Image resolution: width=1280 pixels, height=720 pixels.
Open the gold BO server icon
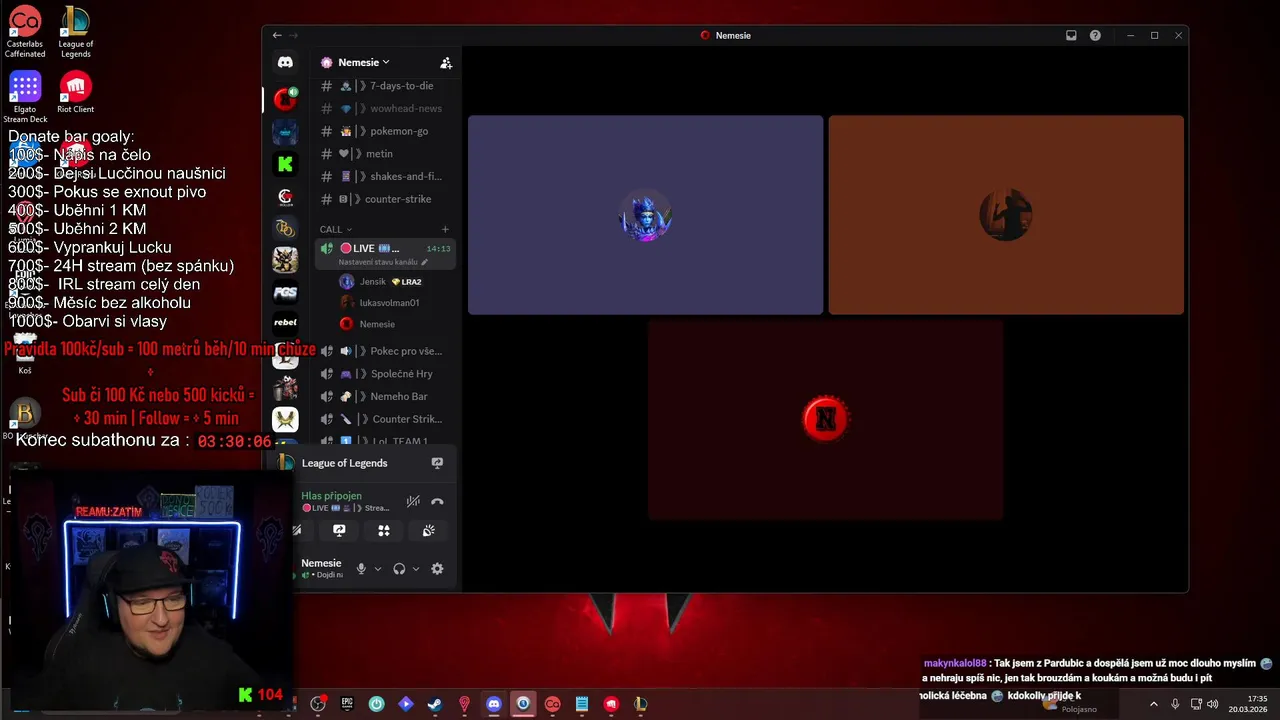pyautogui.click(x=285, y=228)
